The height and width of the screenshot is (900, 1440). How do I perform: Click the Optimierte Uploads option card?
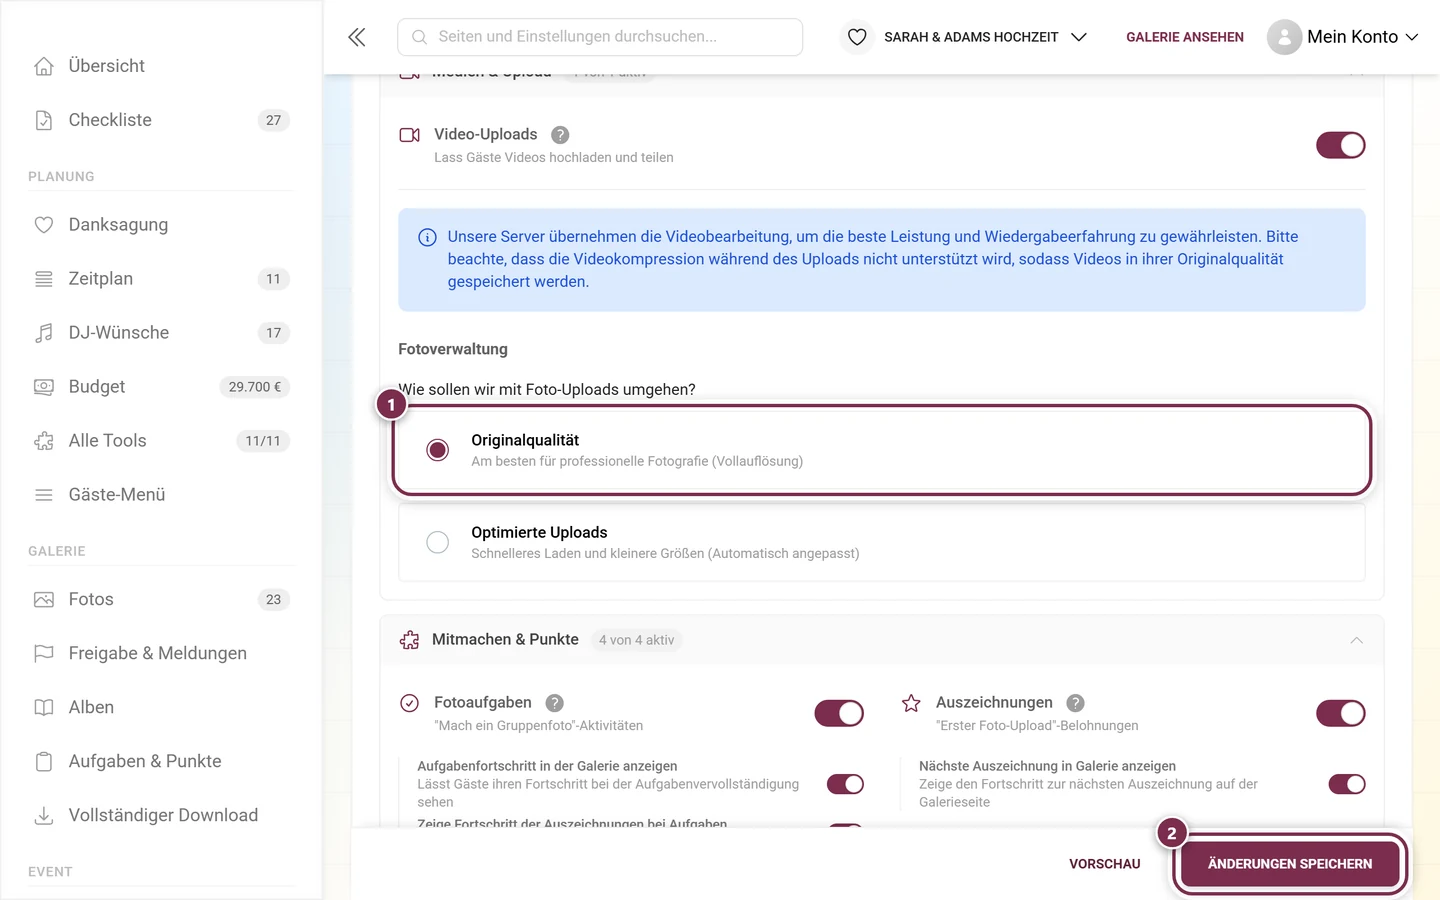(x=882, y=542)
